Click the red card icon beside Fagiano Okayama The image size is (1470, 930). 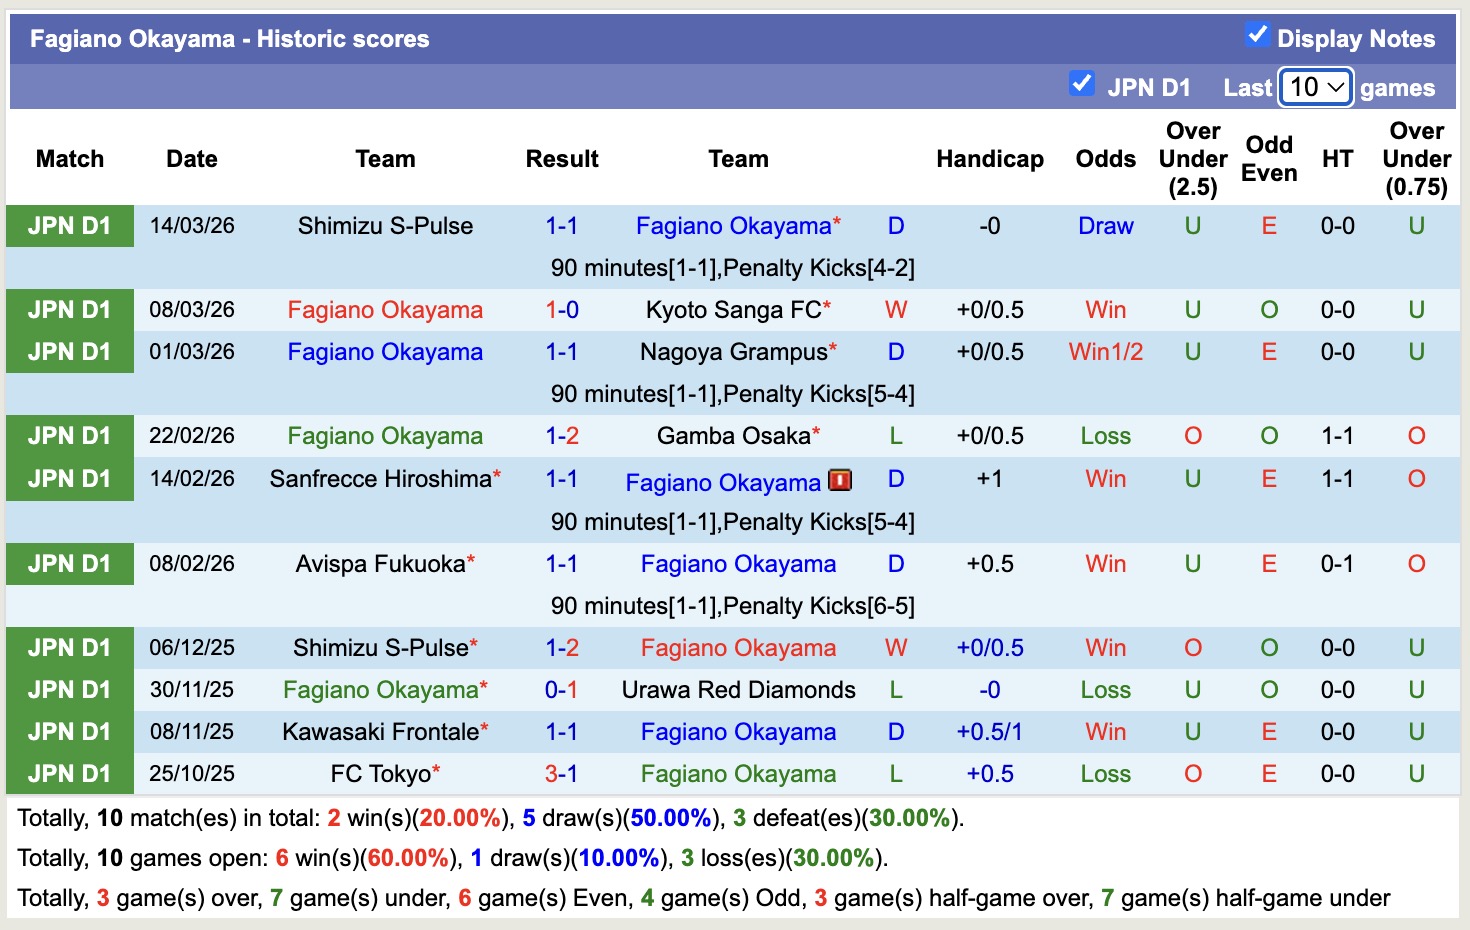click(x=840, y=480)
